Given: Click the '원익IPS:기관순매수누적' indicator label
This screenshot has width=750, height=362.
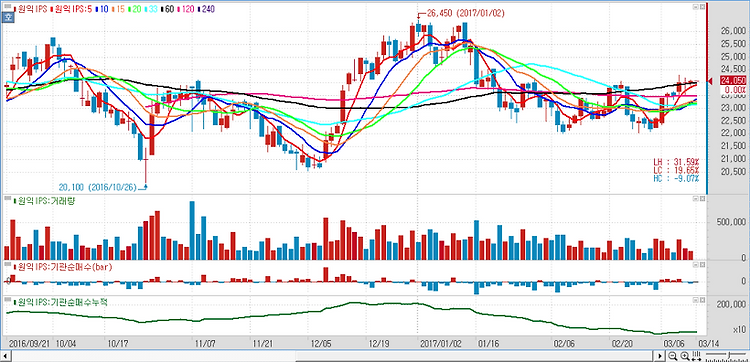Looking at the screenshot, I should pos(61,302).
